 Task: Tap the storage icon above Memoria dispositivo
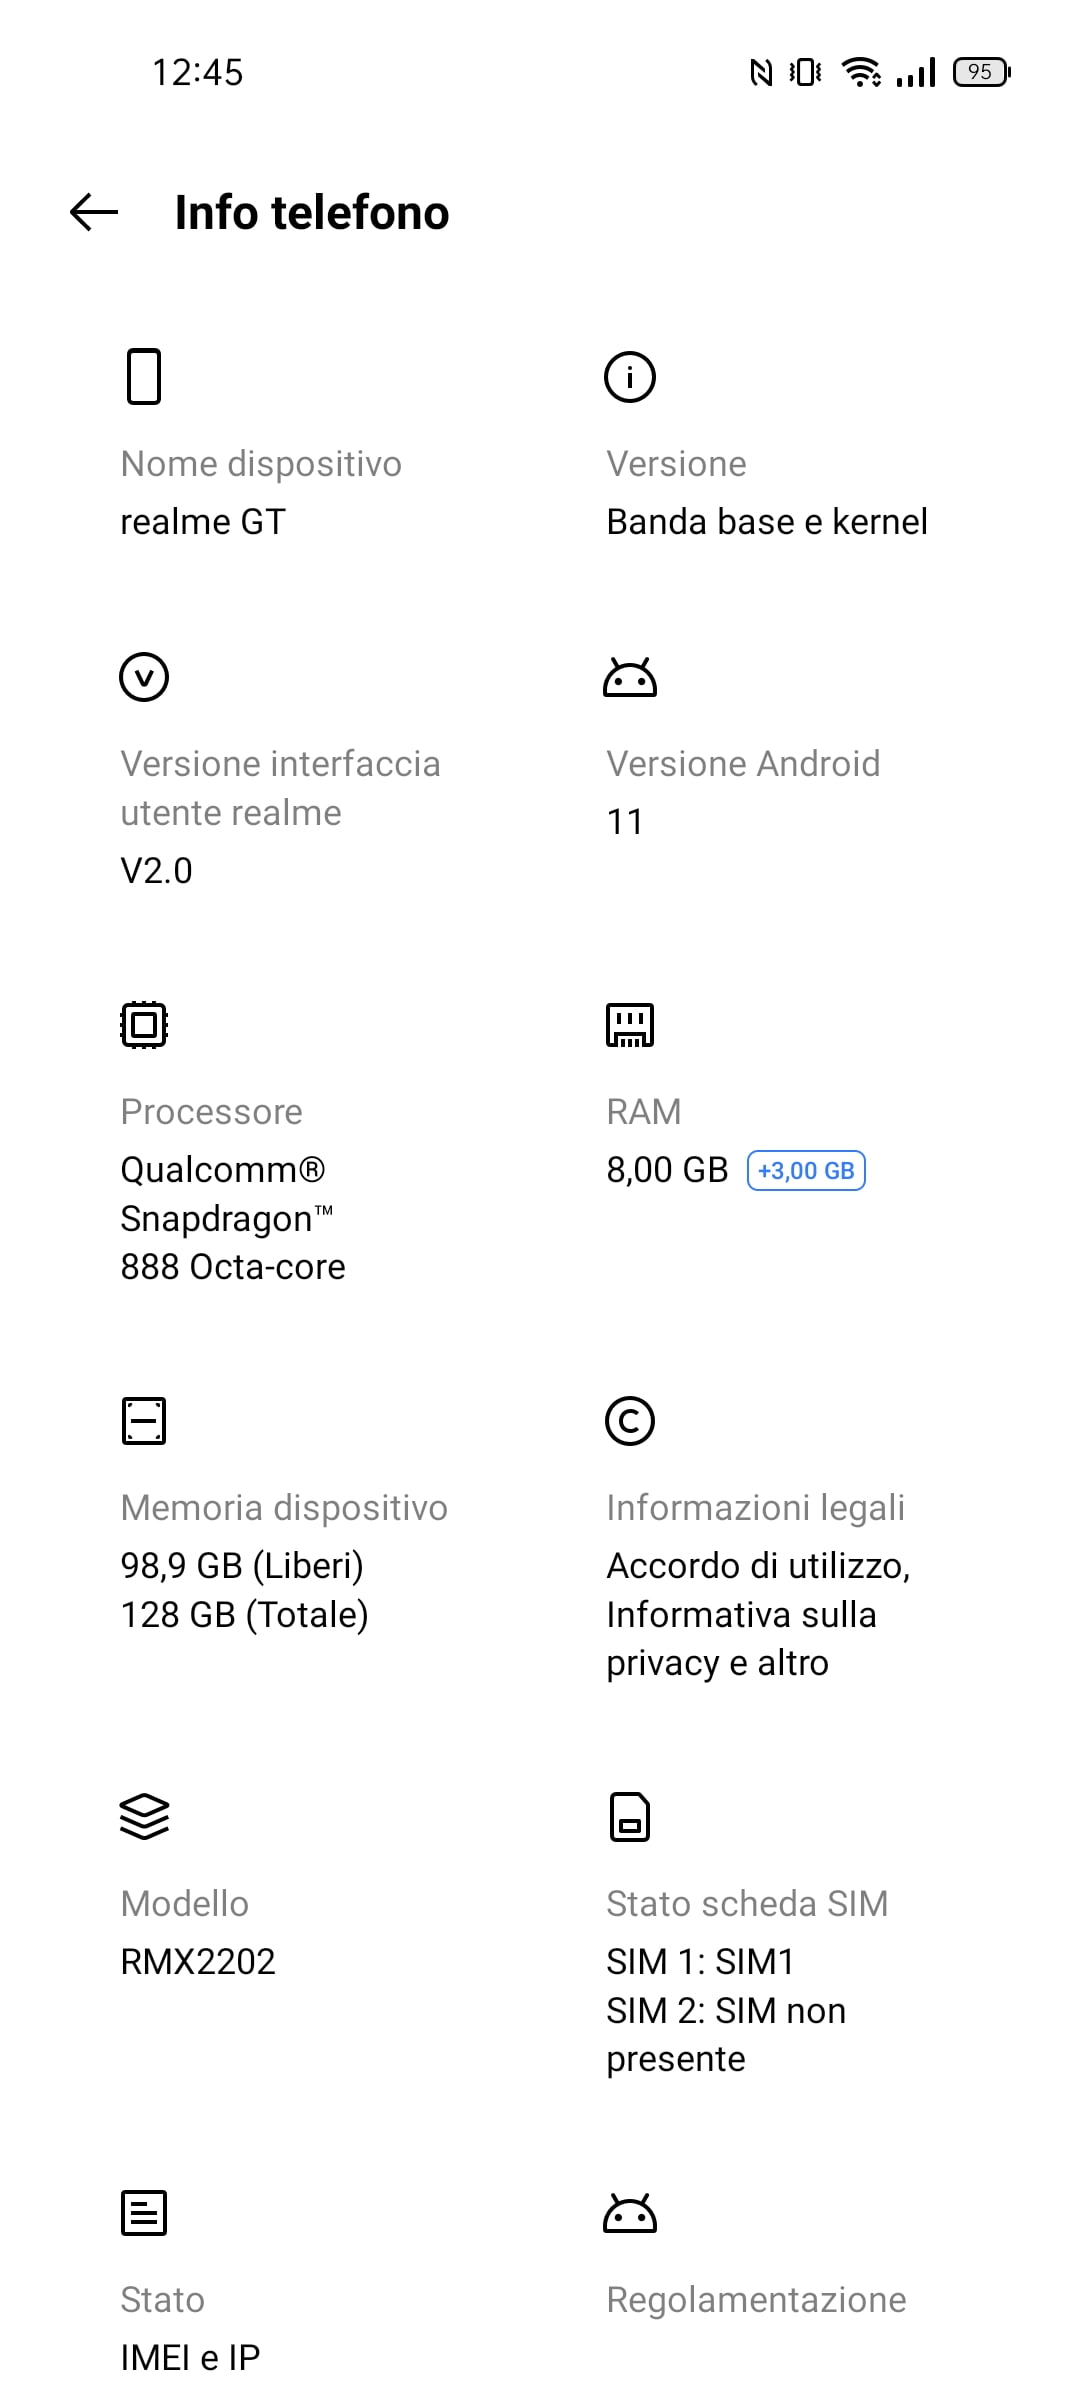144,1421
